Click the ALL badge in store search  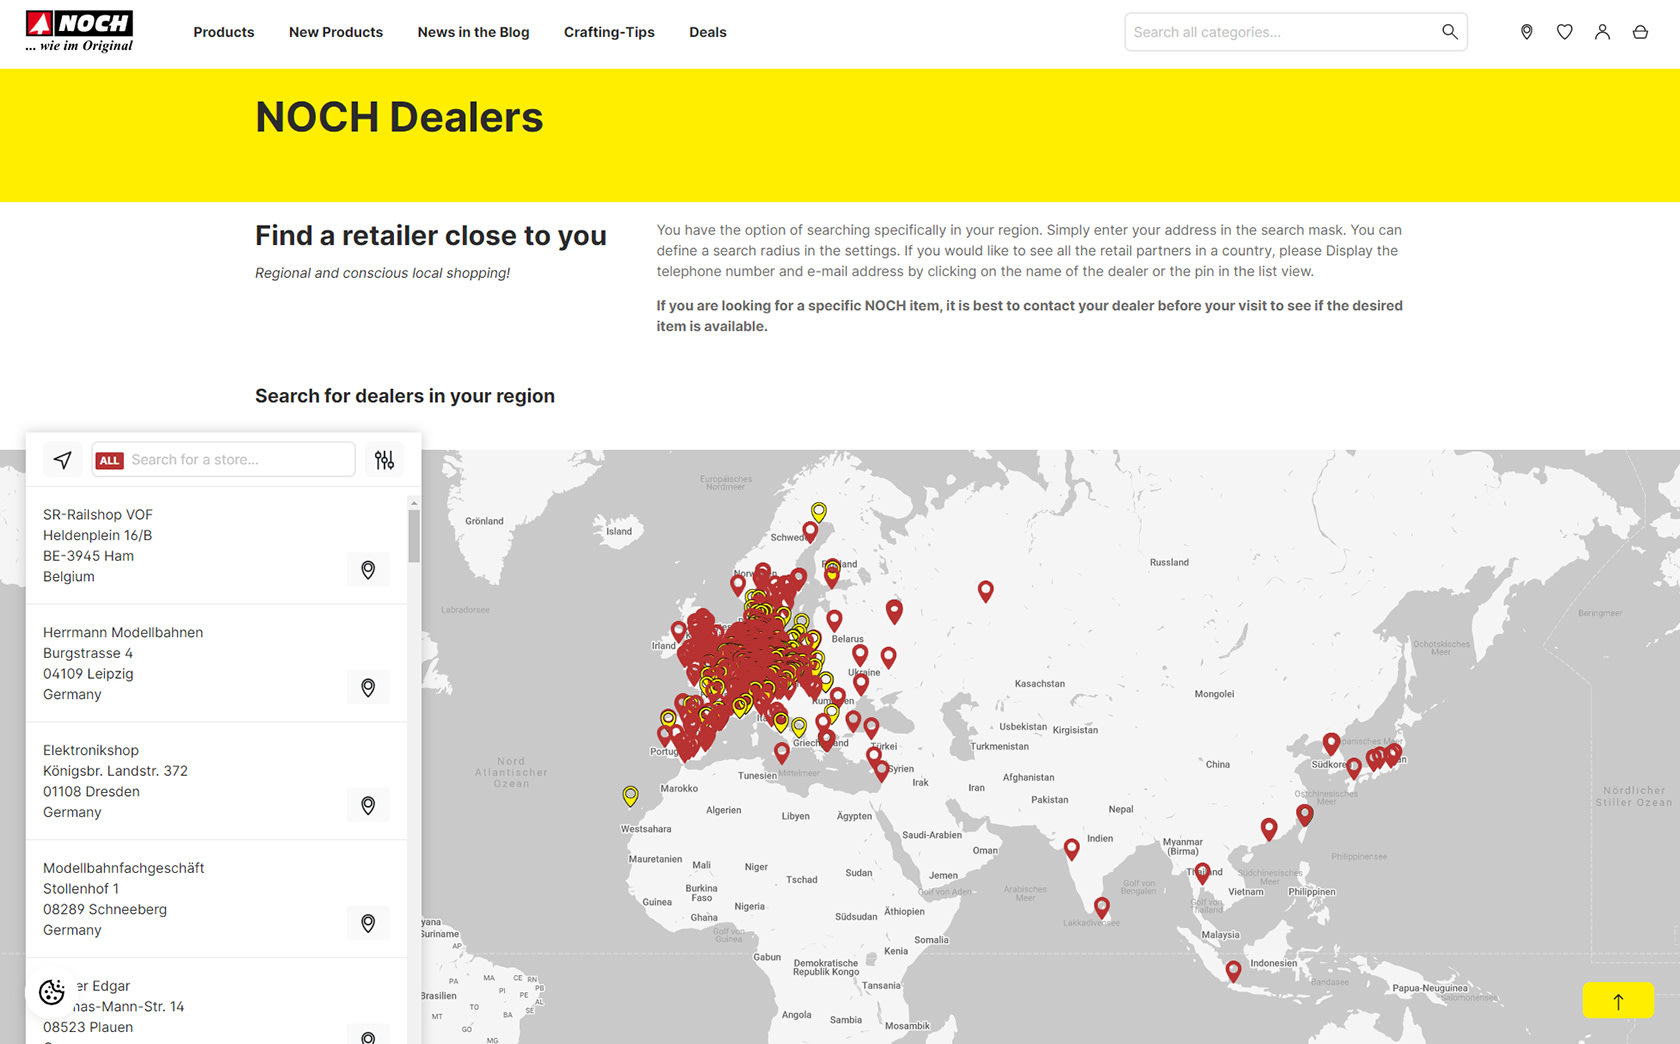click(x=109, y=460)
